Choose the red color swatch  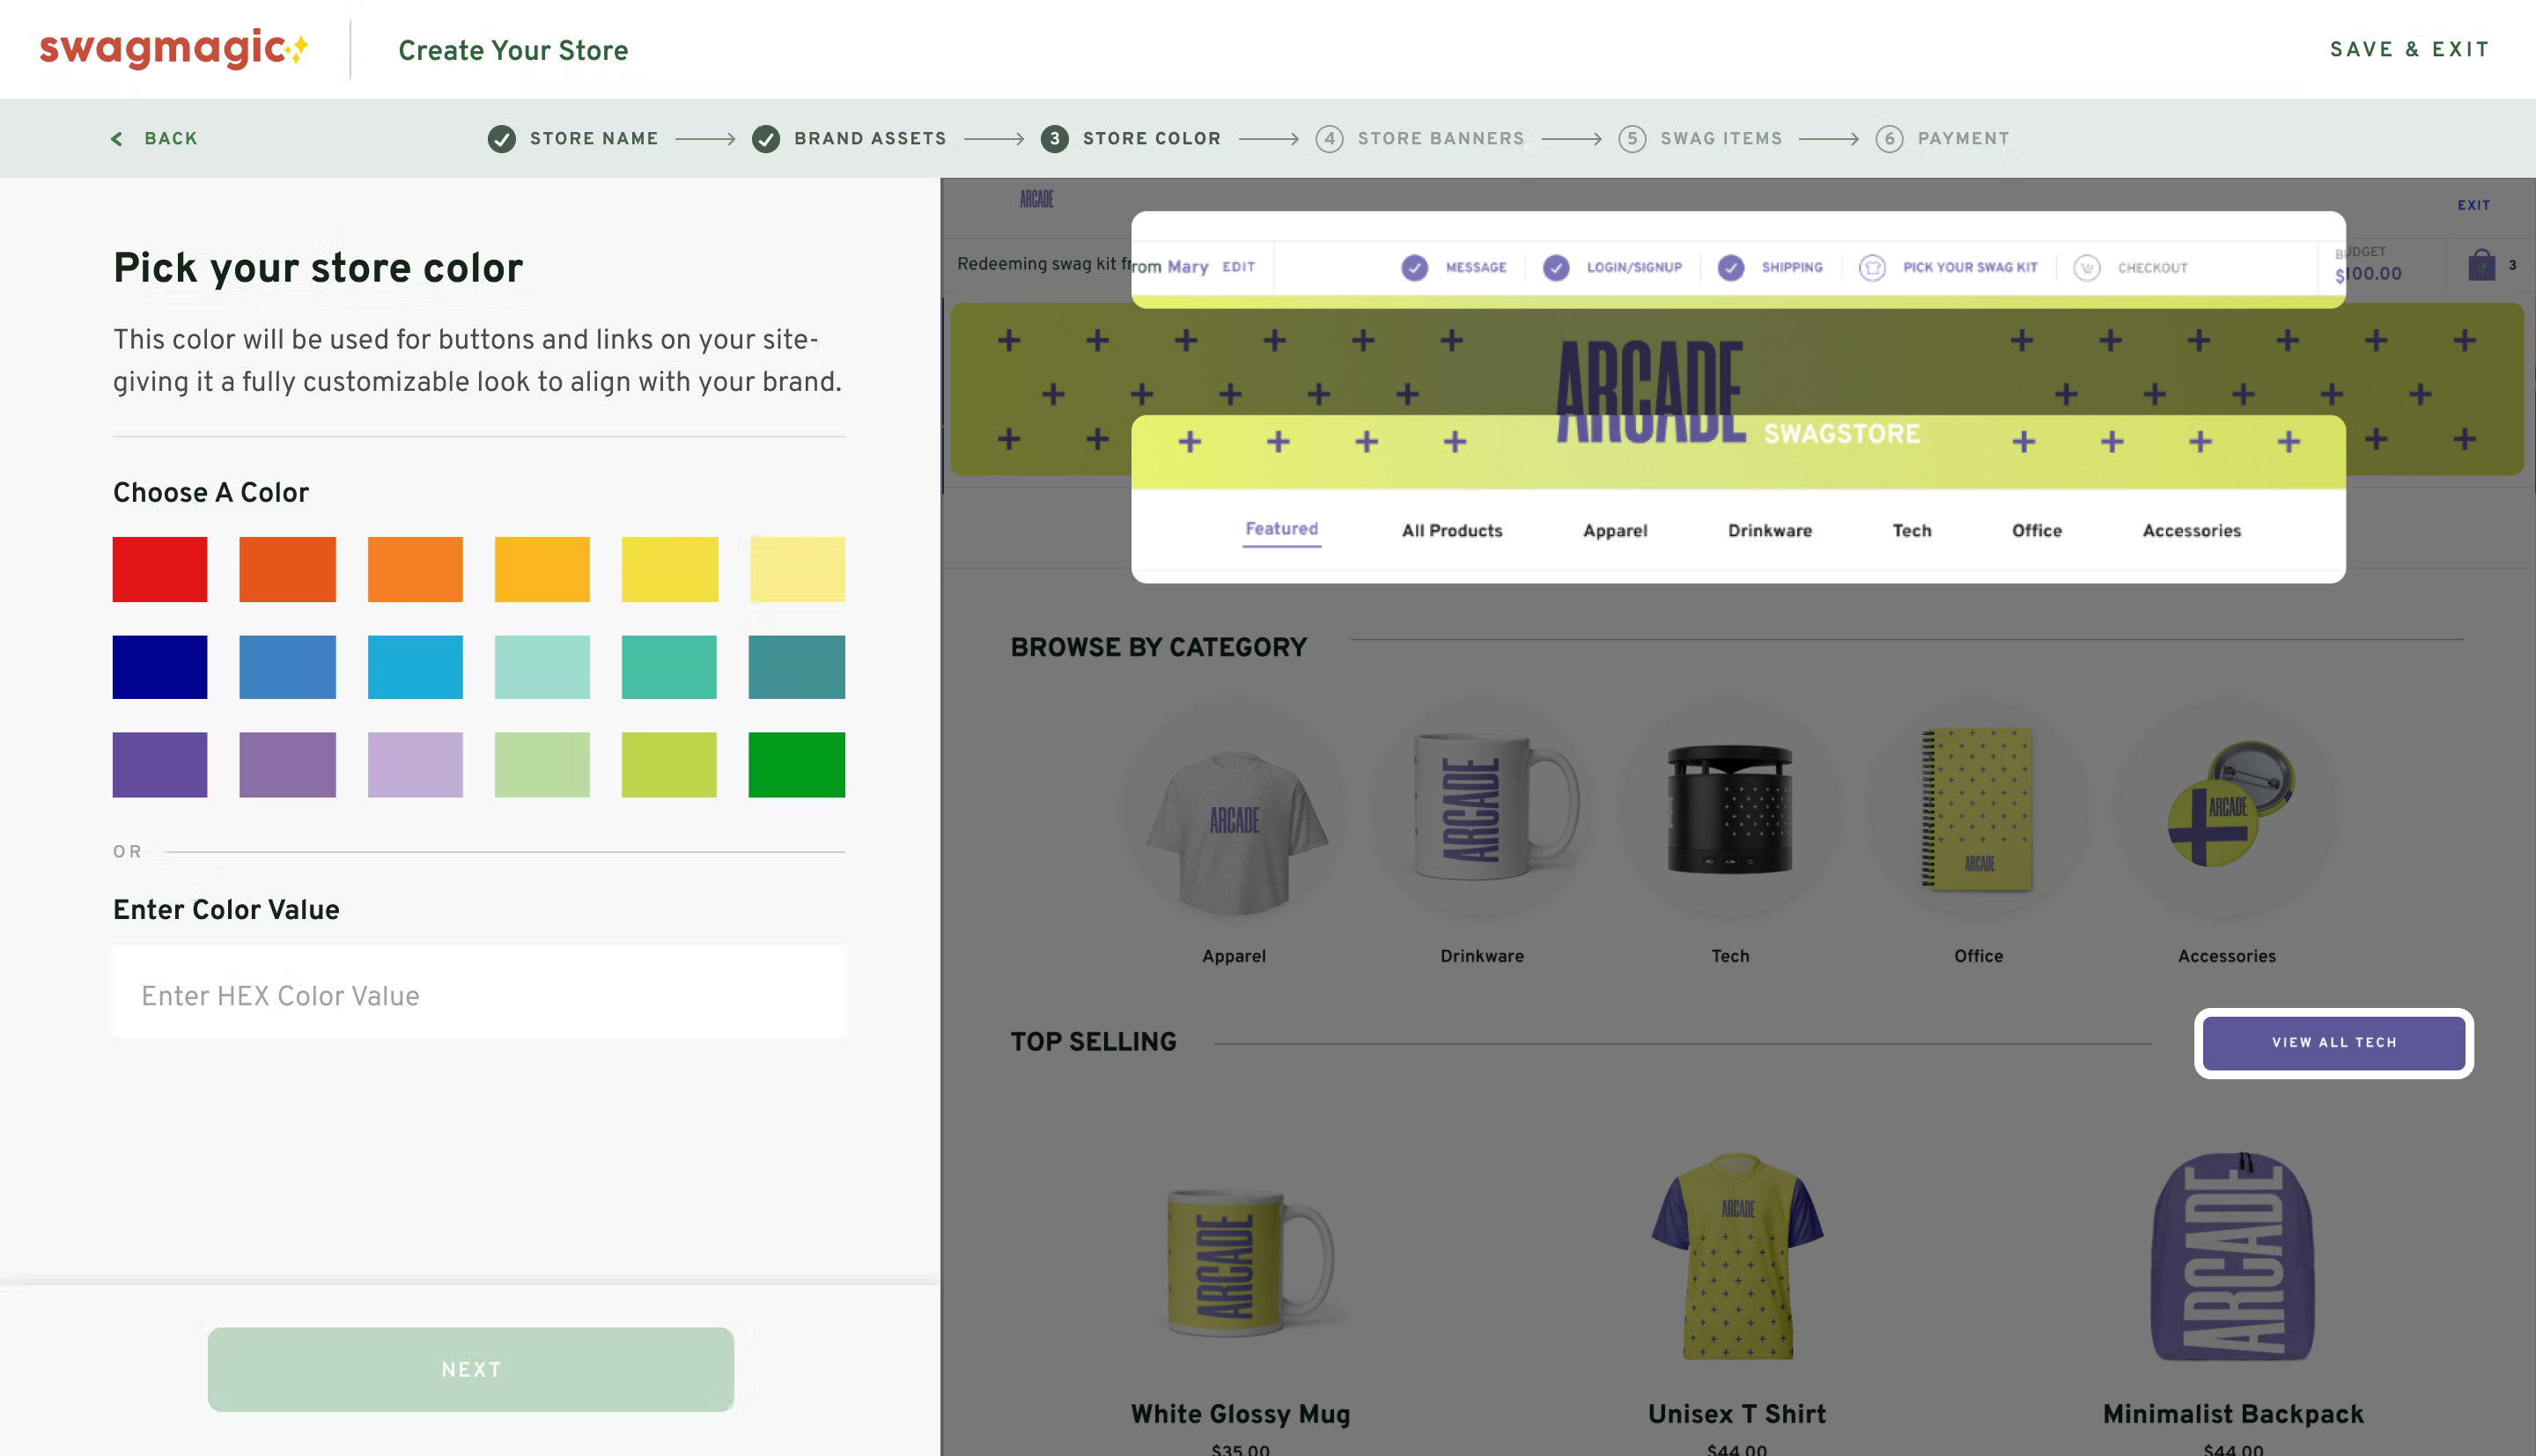160,569
